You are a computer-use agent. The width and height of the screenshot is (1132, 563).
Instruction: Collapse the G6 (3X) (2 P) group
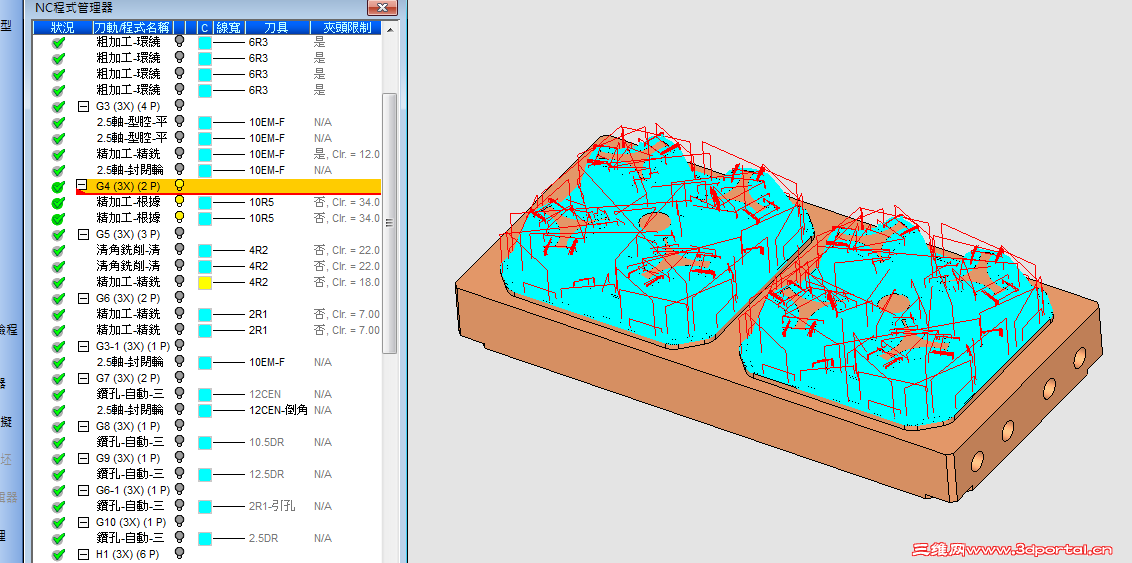pos(82,298)
